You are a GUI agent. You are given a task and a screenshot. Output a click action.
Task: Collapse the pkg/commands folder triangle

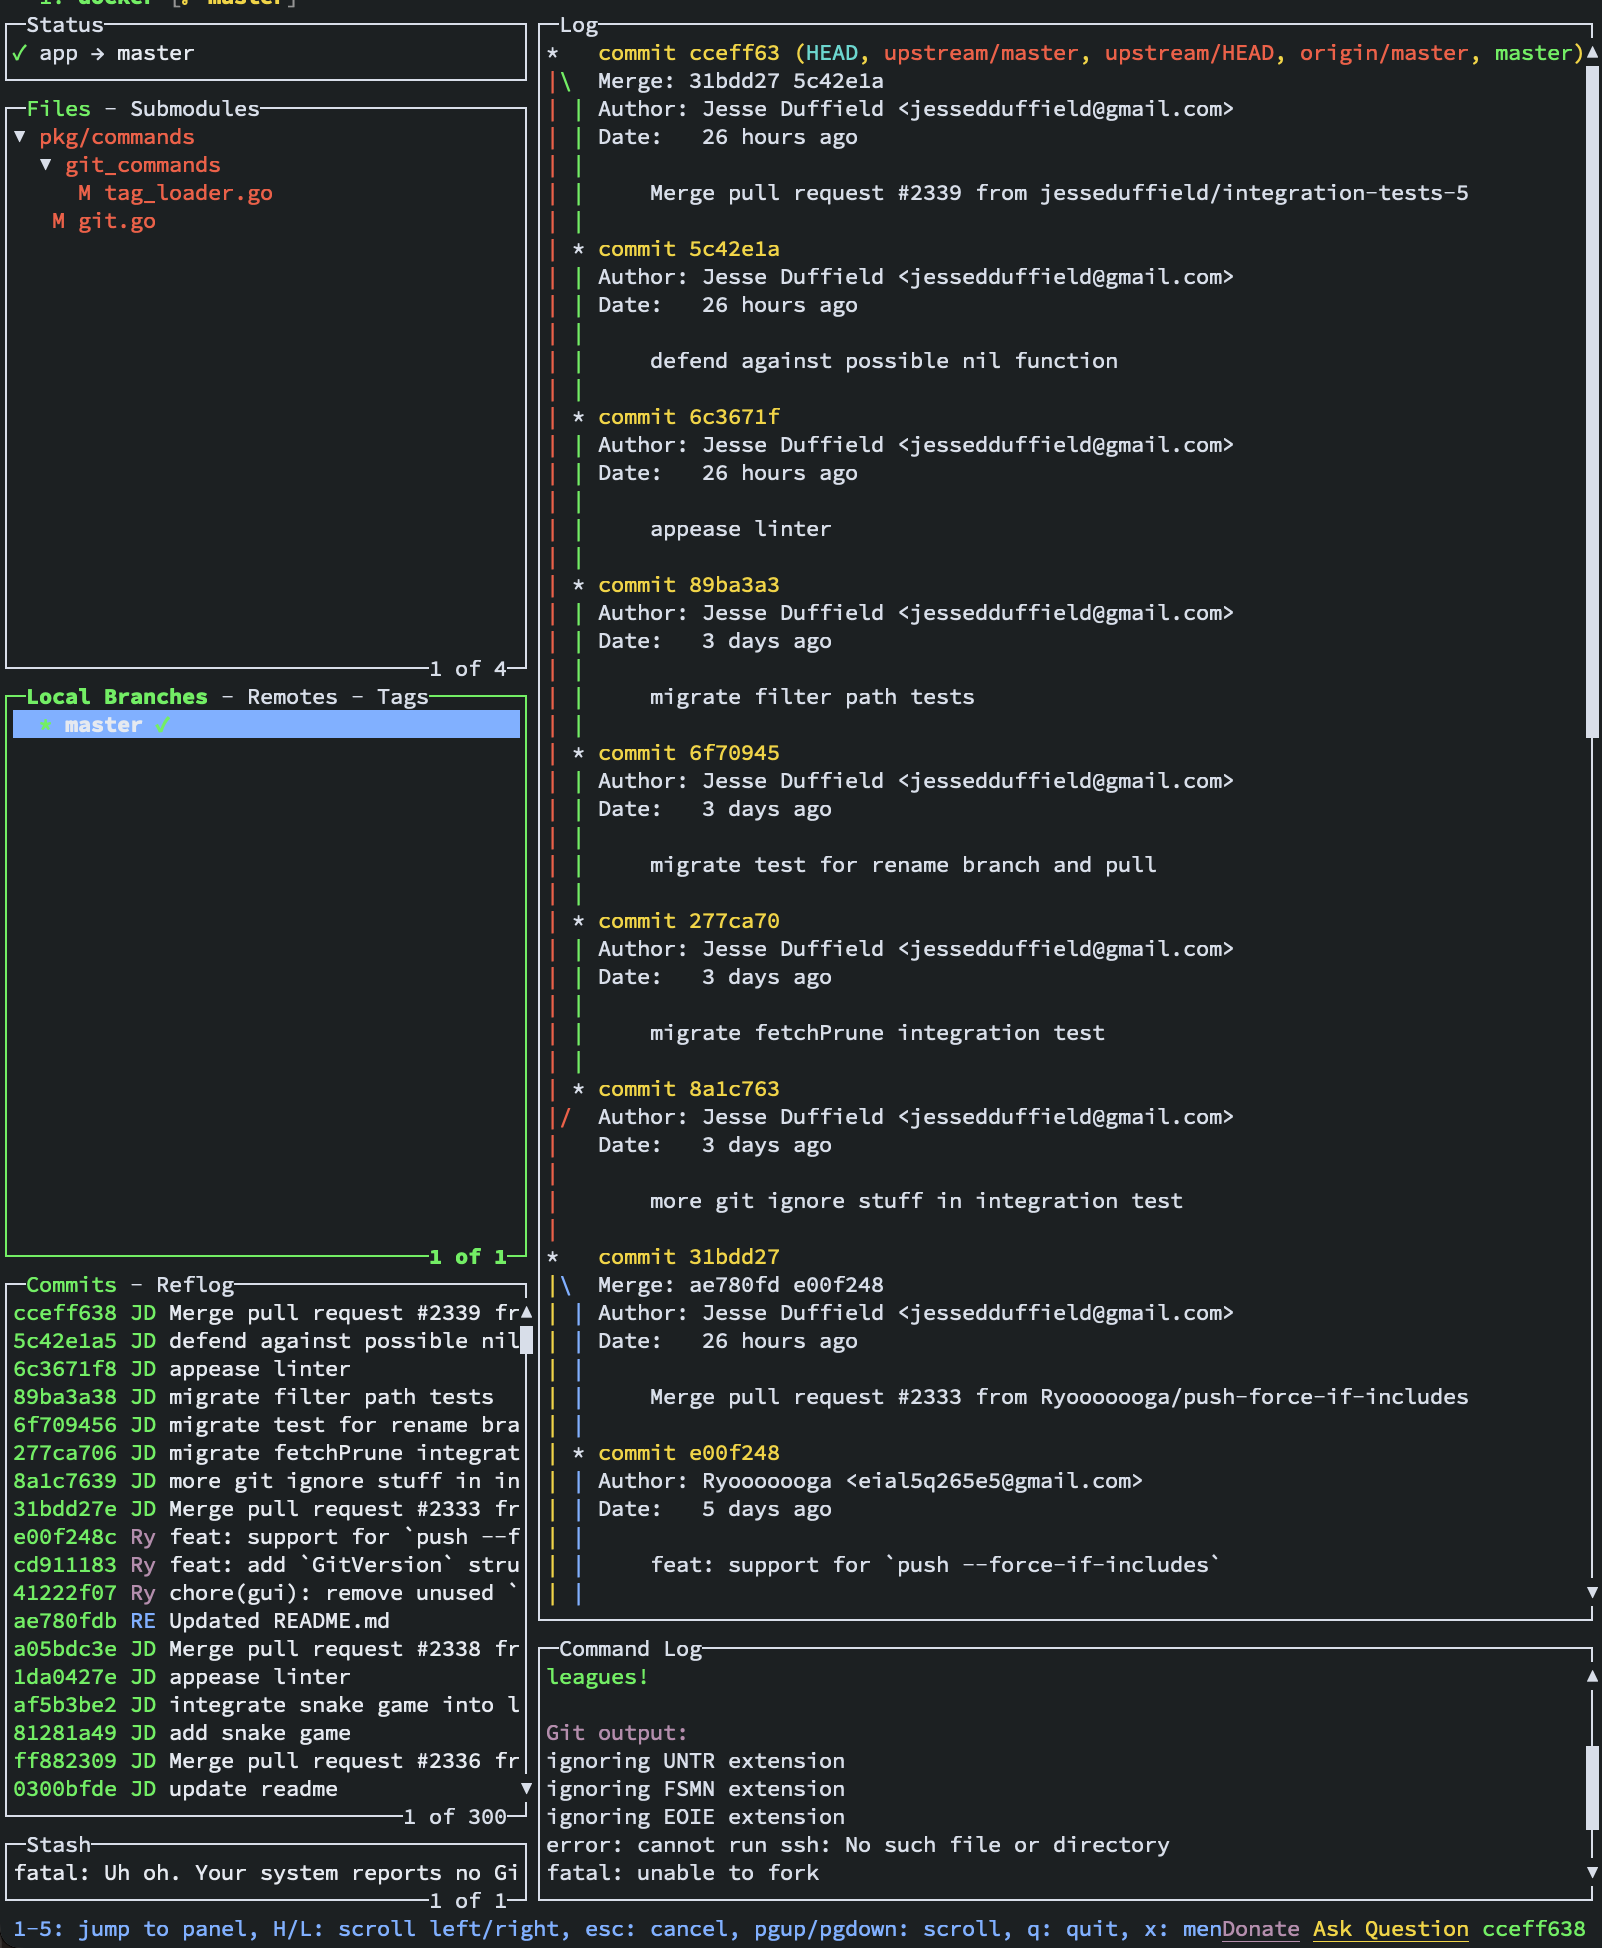click(20, 137)
